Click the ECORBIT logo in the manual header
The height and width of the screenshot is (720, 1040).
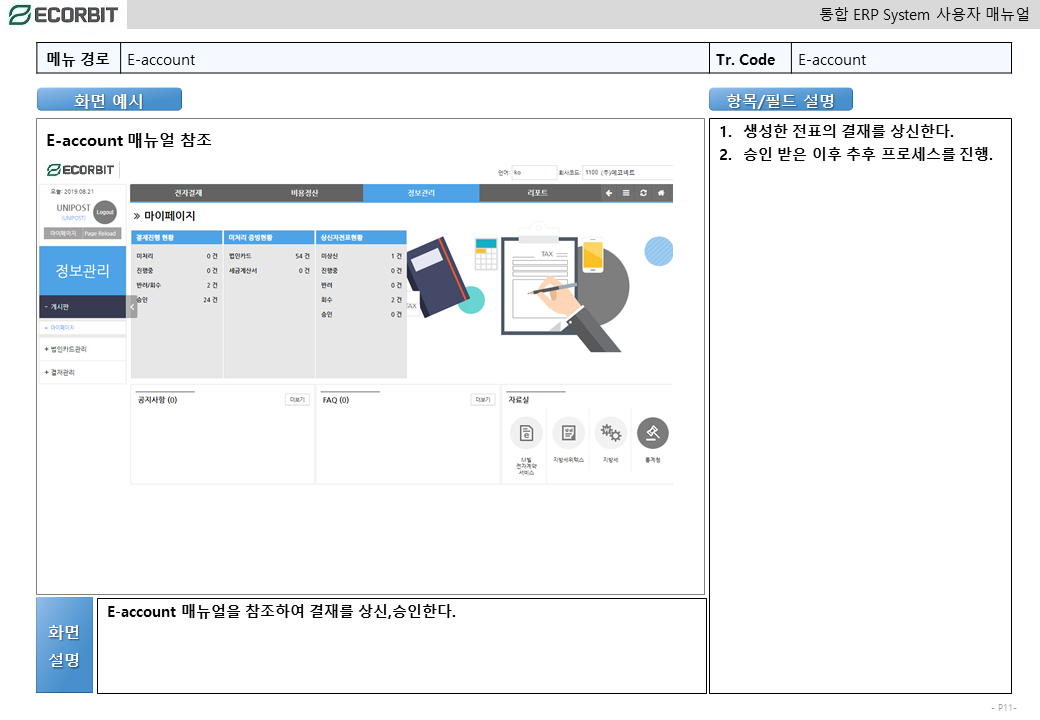point(63,15)
